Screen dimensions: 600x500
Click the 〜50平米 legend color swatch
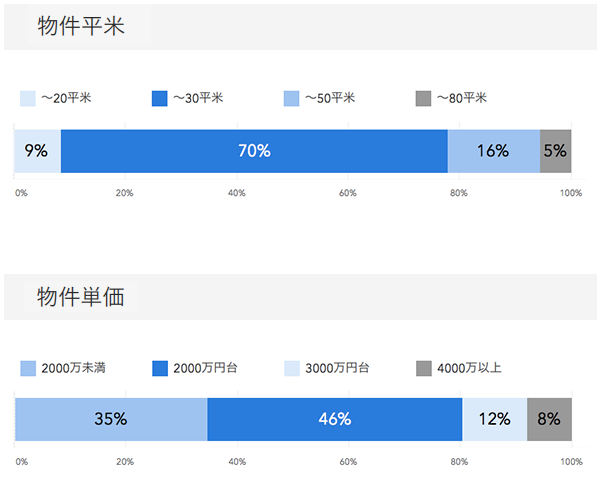[x=291, y=98]
